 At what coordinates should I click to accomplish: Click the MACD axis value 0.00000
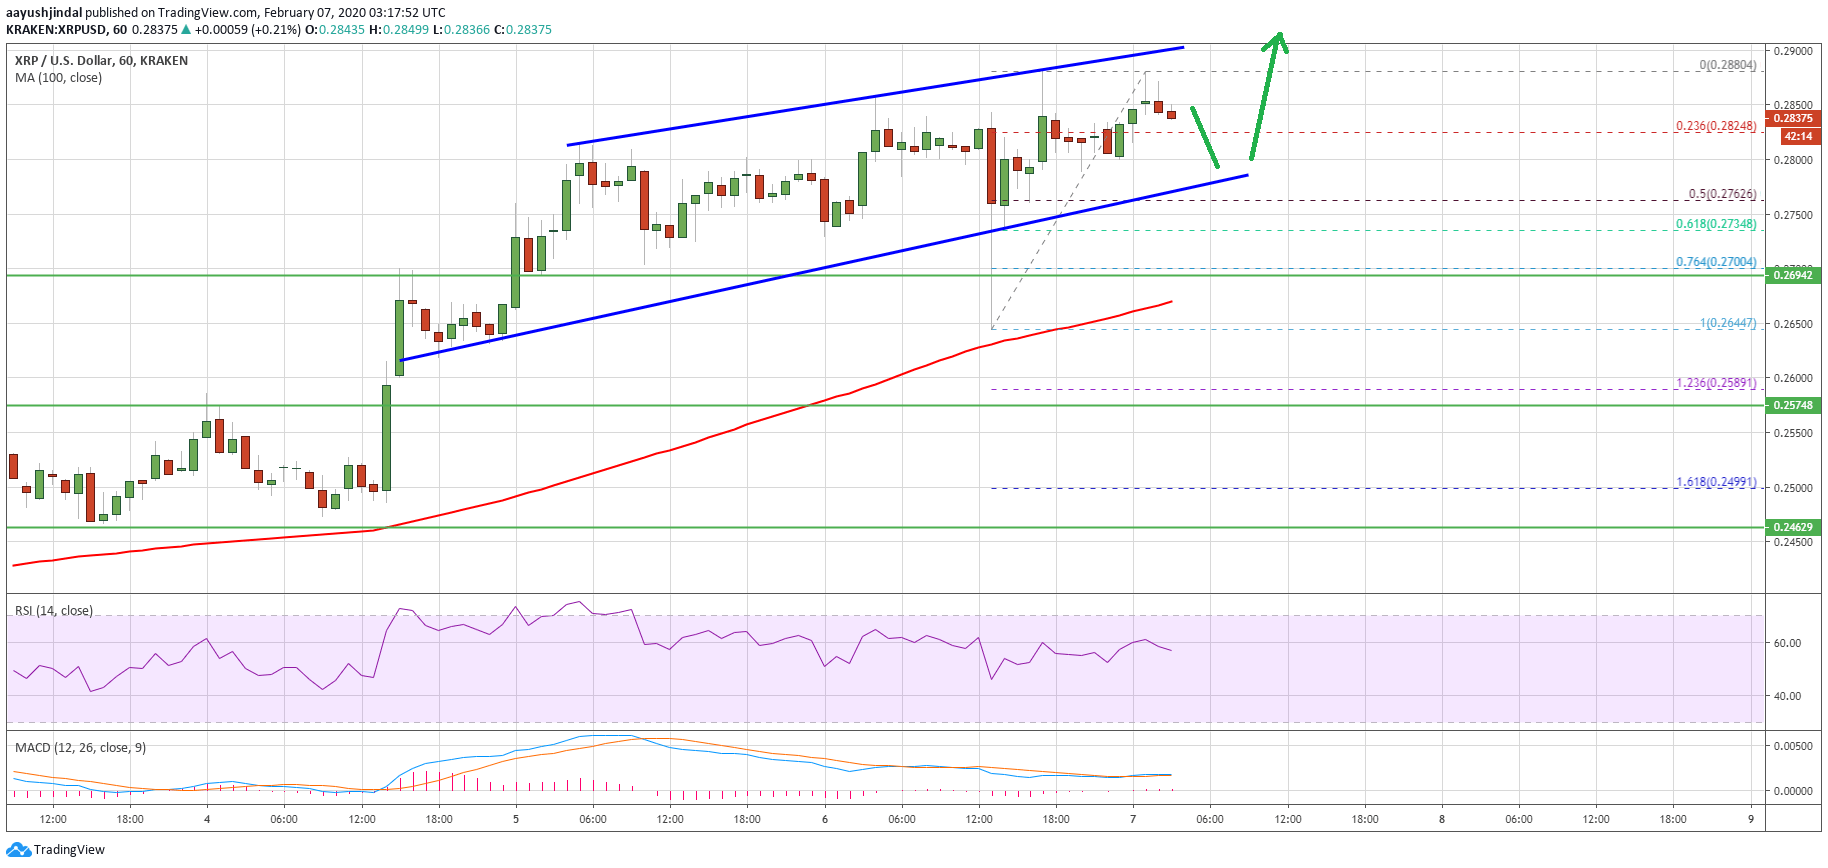pos(1793,790)
